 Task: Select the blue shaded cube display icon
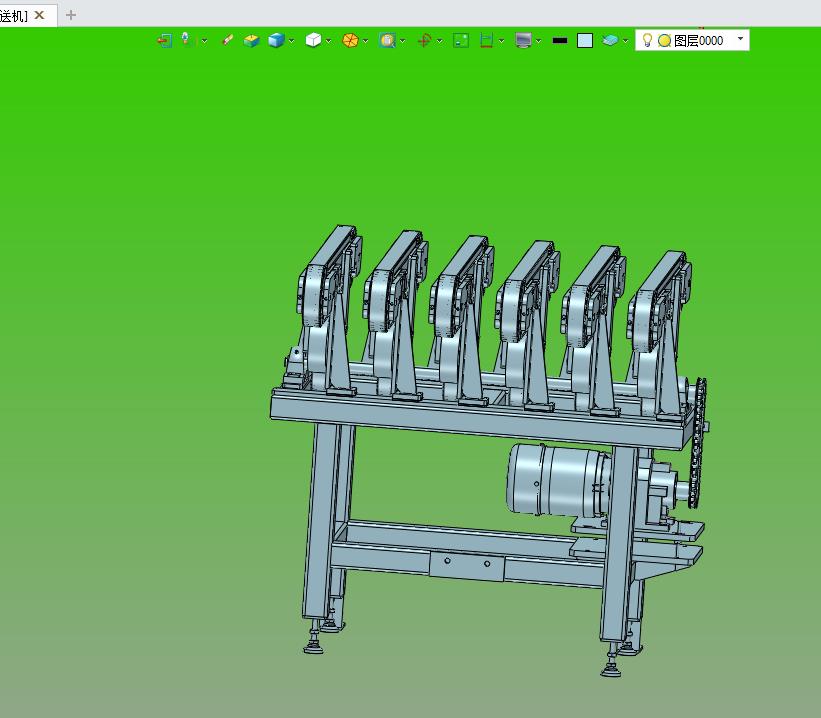(x=275, y=40)
